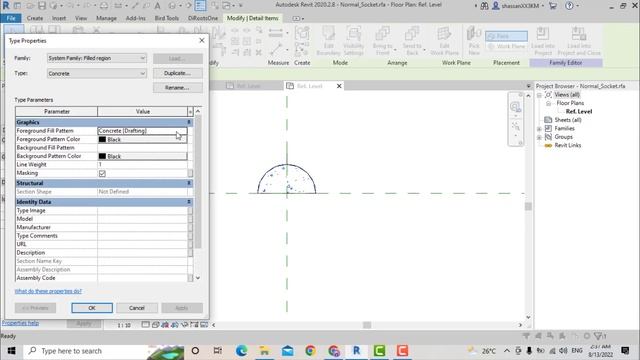Image resolution: width=640 pixels, height=360 pixels.
Task: Open the Autodesk App Store cart icon
Action: coord(553,6)
